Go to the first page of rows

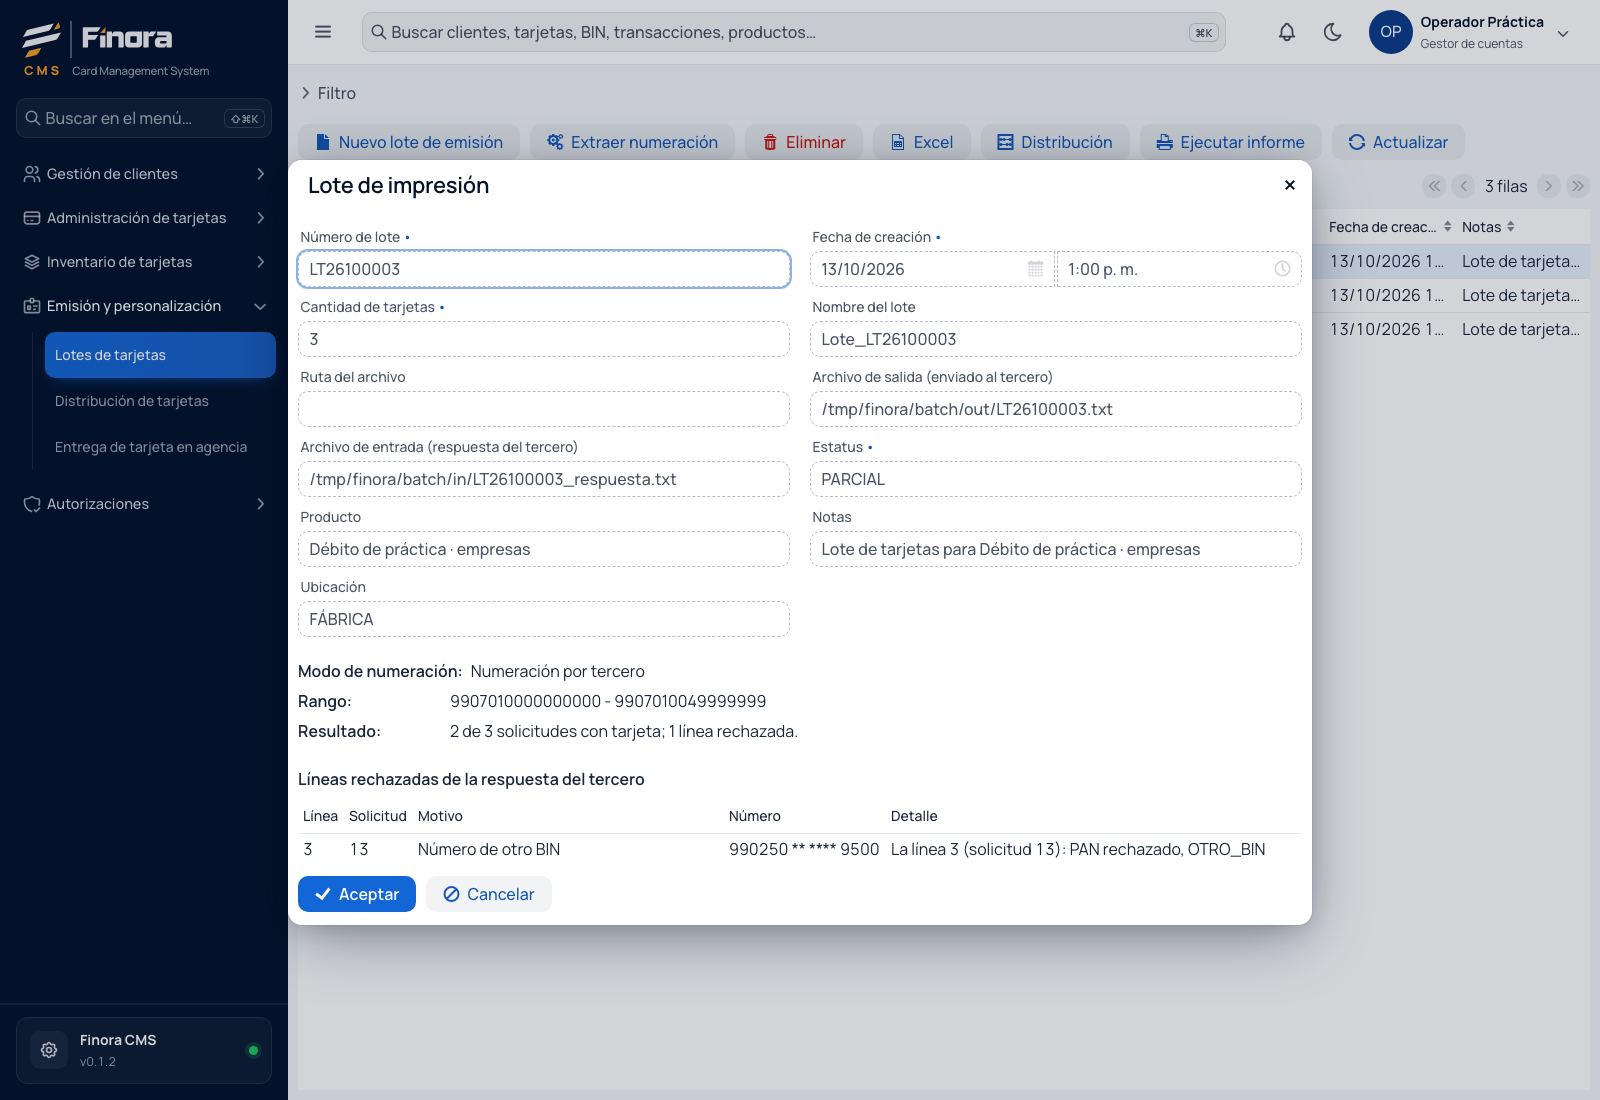click(1434, 186)
